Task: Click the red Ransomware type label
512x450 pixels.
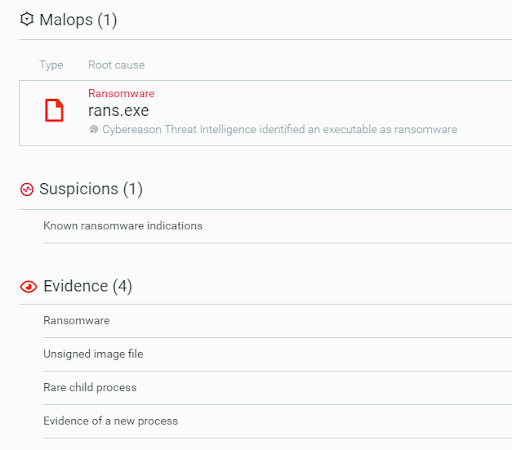Action: [x=121, y=93]
